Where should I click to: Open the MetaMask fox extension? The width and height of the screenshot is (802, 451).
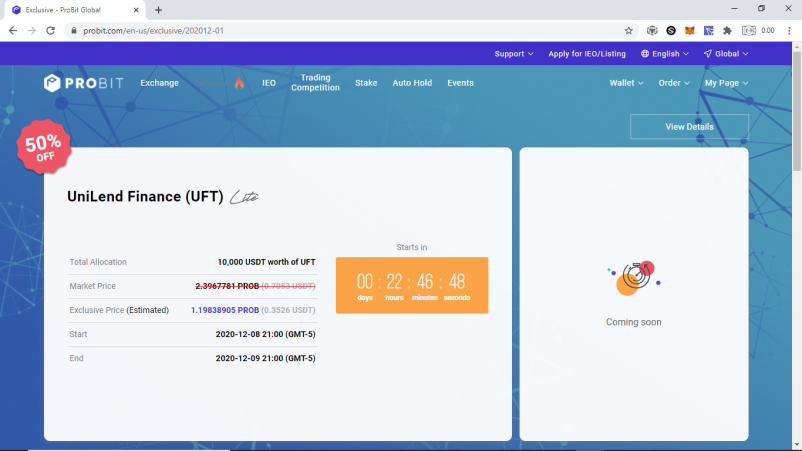pos(689,31)
